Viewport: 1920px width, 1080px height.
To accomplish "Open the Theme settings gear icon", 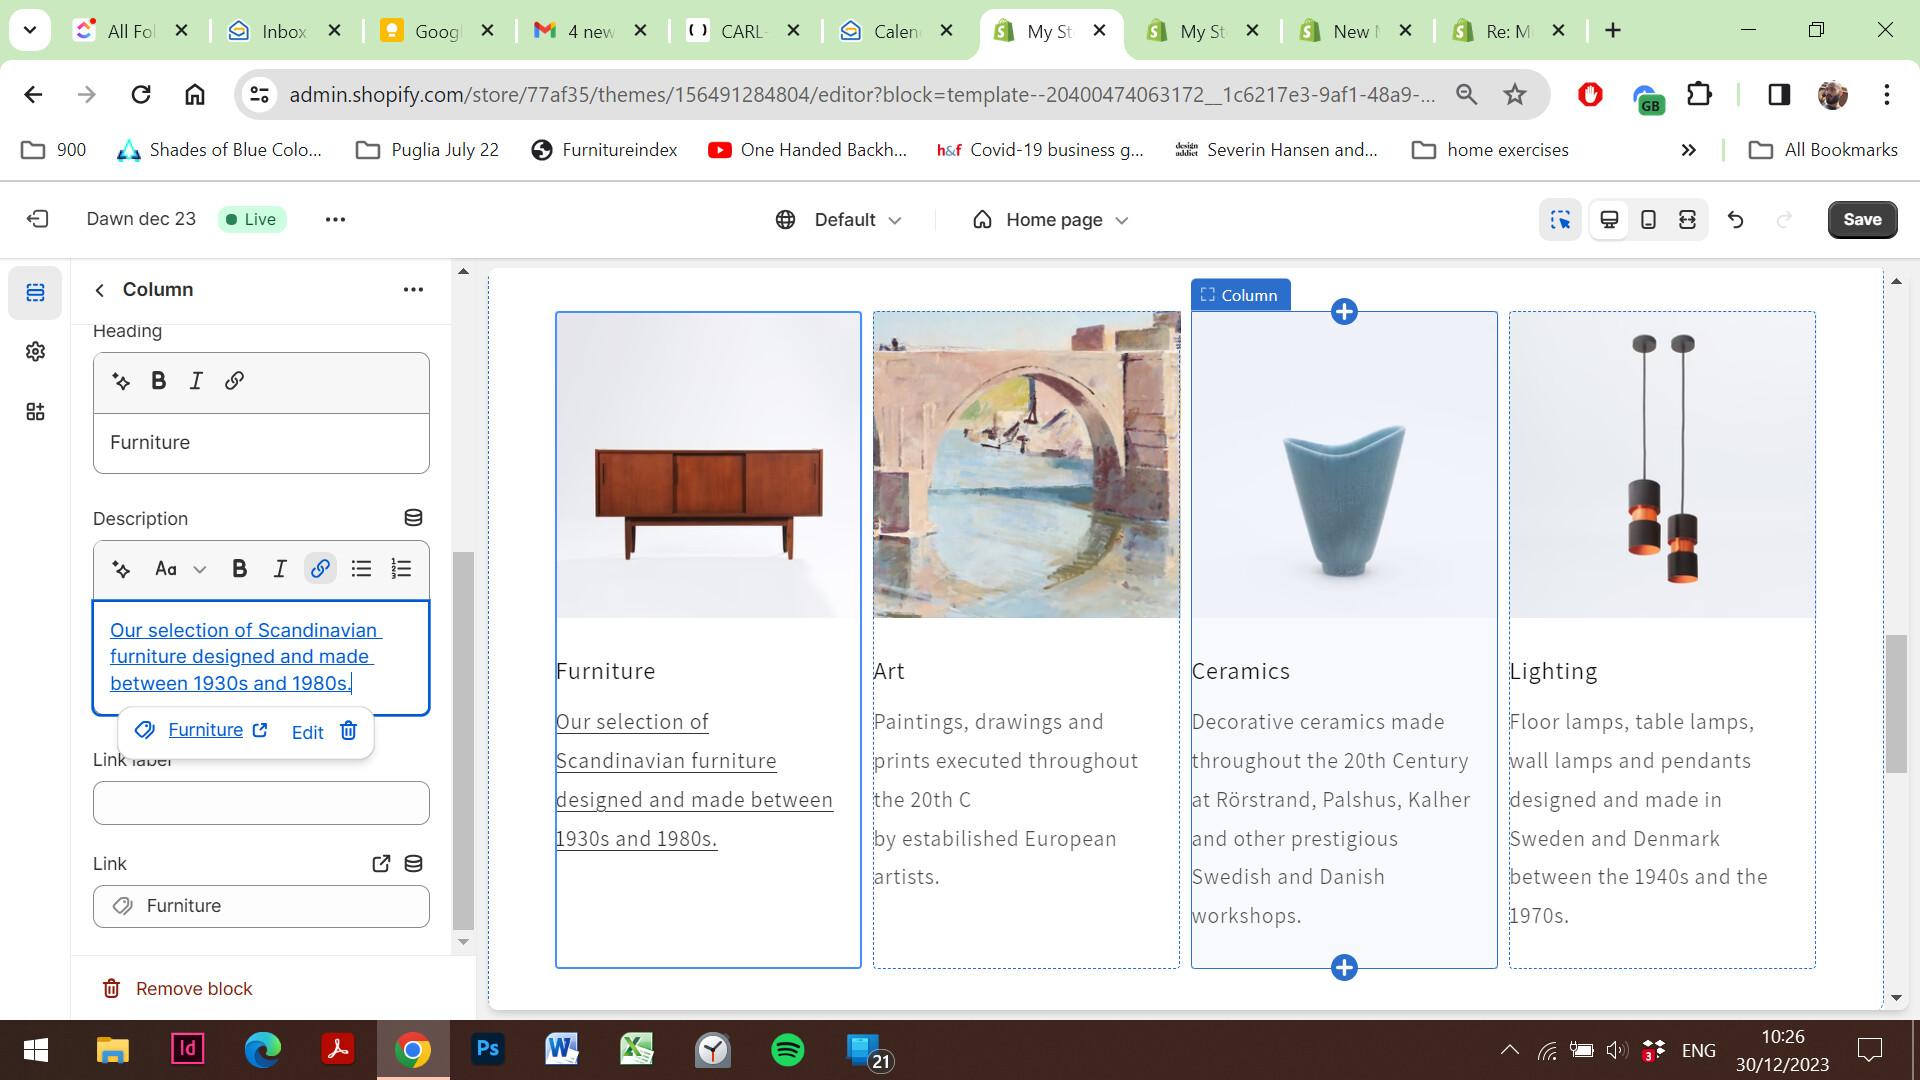I will click(36, 352).
